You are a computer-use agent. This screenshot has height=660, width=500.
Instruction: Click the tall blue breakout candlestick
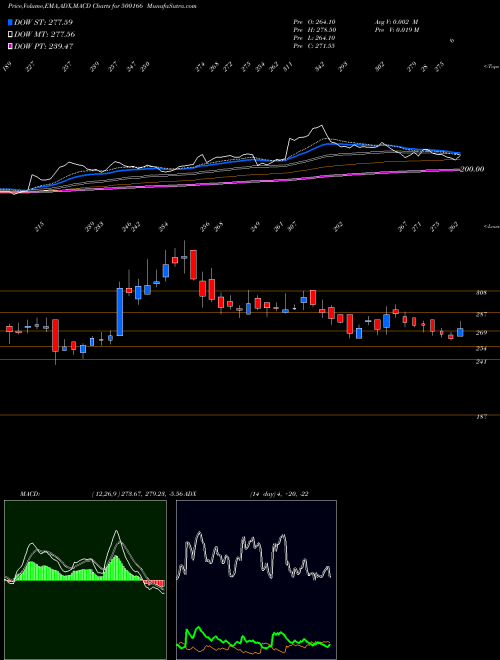coord(120,312)
